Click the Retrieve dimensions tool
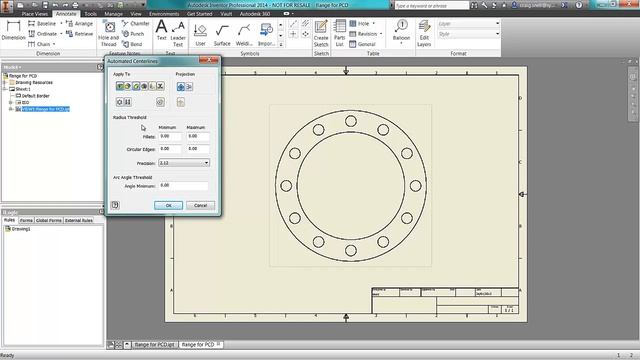640x360 pixels. [x=80, y=34]
